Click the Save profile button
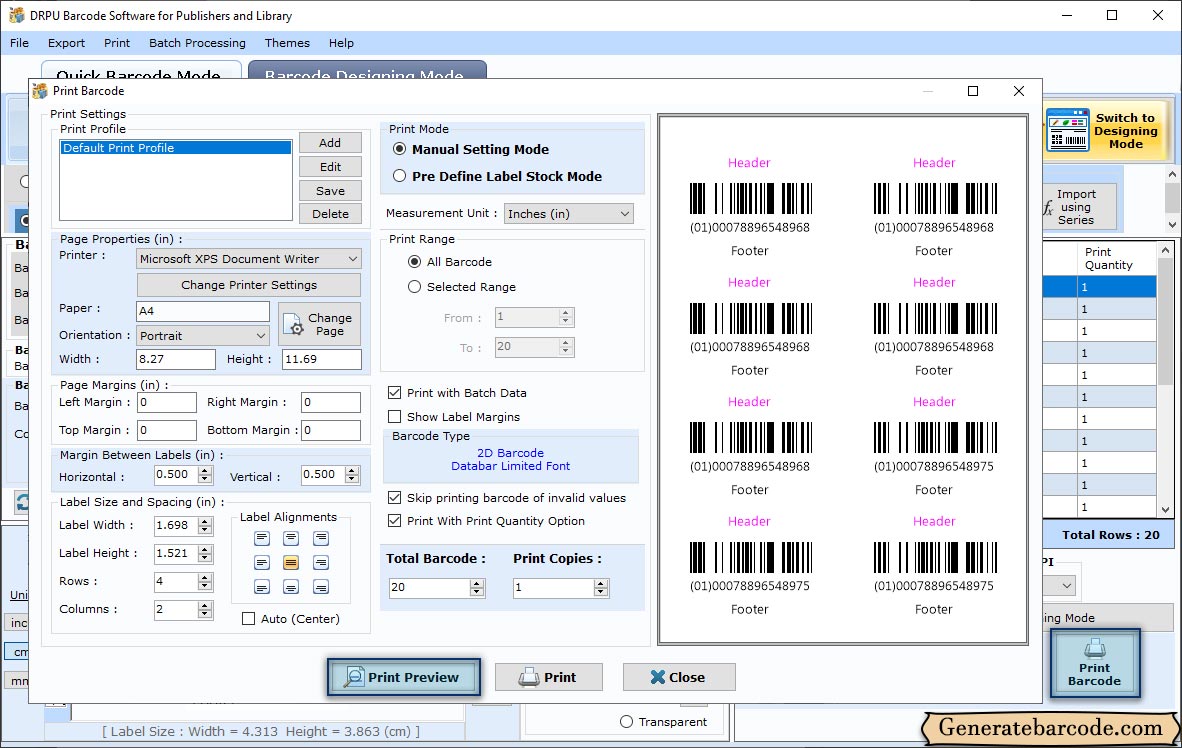 pos(330,191)
